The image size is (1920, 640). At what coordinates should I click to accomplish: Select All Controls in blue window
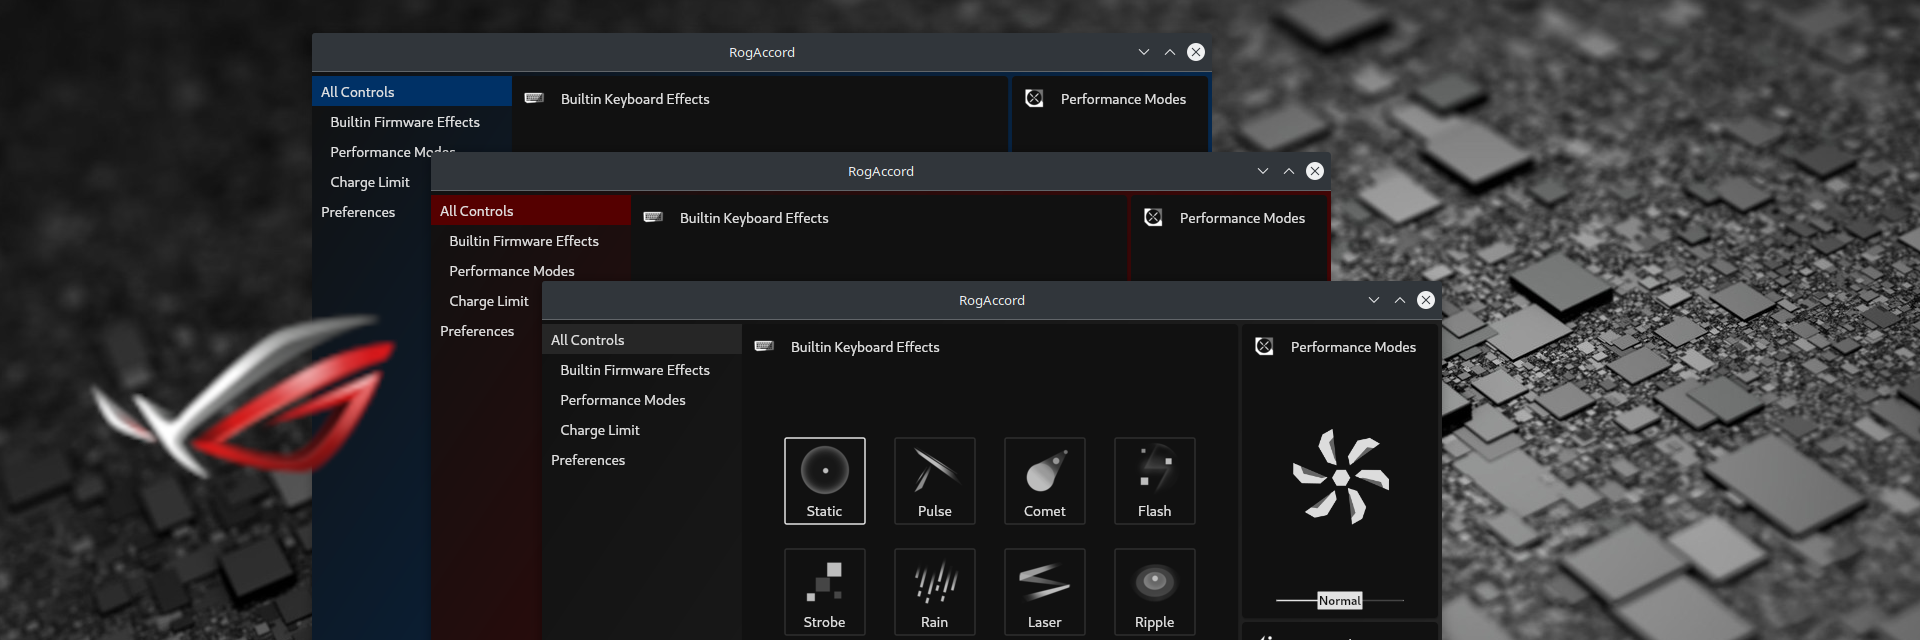click(x=412, y=92)
